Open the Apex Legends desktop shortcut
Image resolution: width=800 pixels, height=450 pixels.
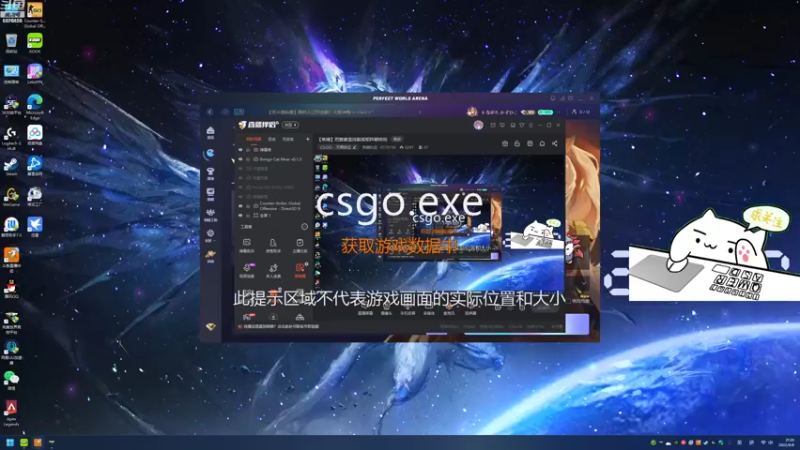tap(11, 413)
